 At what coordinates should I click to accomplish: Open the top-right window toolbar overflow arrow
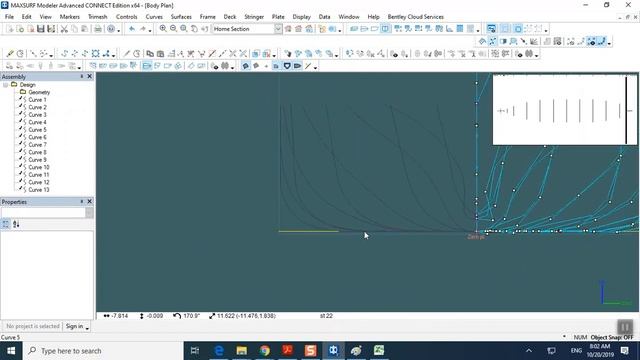pyautogui.click(x=546, y=30)
